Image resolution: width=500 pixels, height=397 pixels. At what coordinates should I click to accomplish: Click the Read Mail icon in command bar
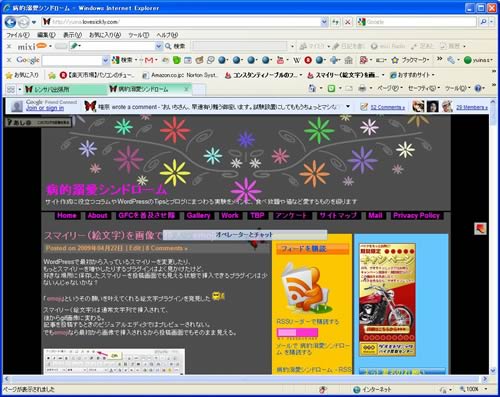point(349,88)
